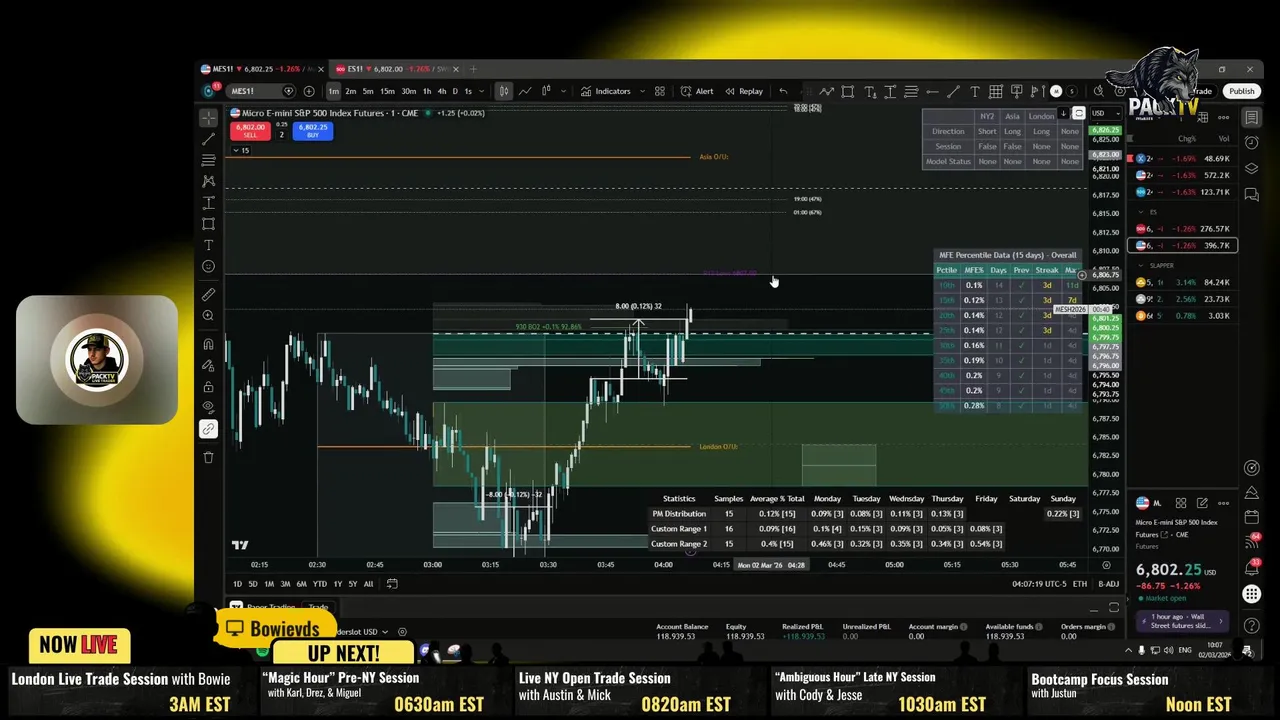Select the 1D date range
The image size is (1280, 720).
(x=237, y=584)
